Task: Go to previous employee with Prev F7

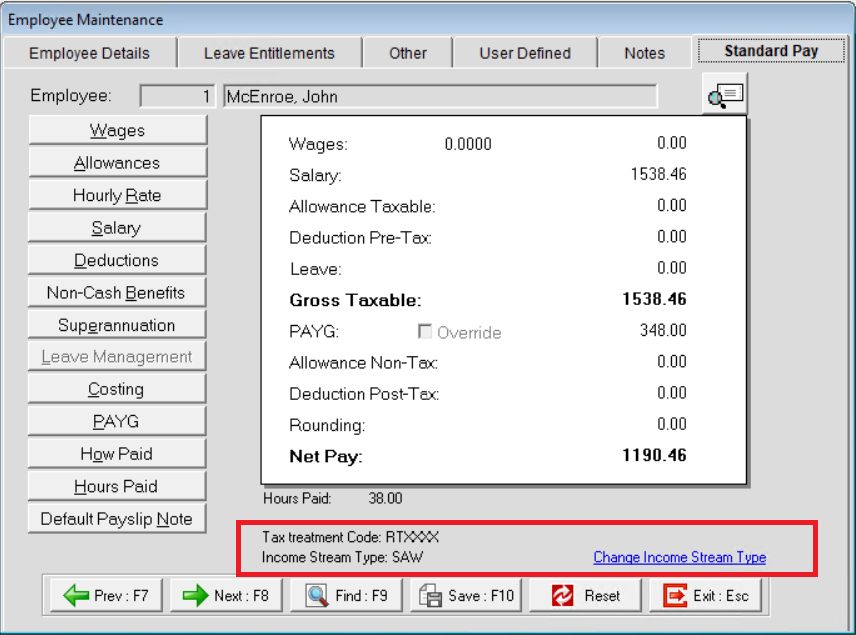Action: click(107, 596)
